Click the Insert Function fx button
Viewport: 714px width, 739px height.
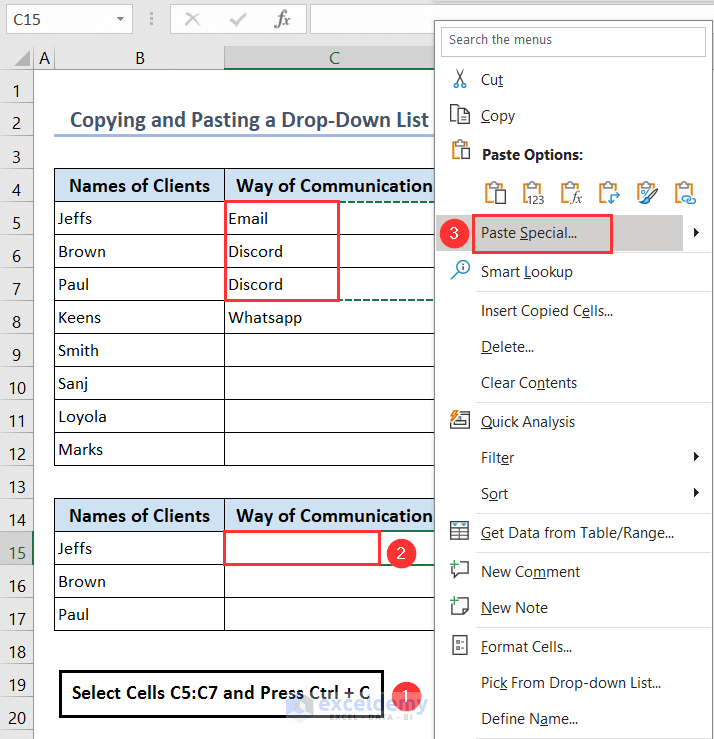283,19
